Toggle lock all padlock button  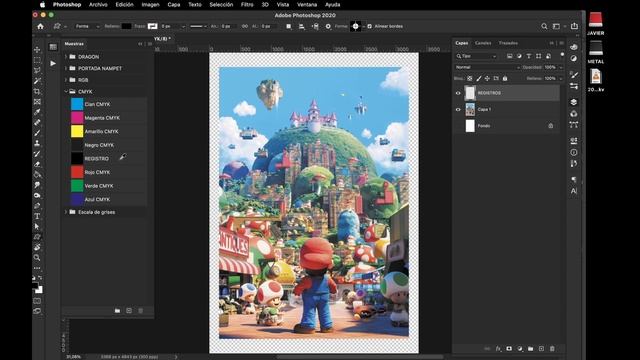(x=505, y=78)
